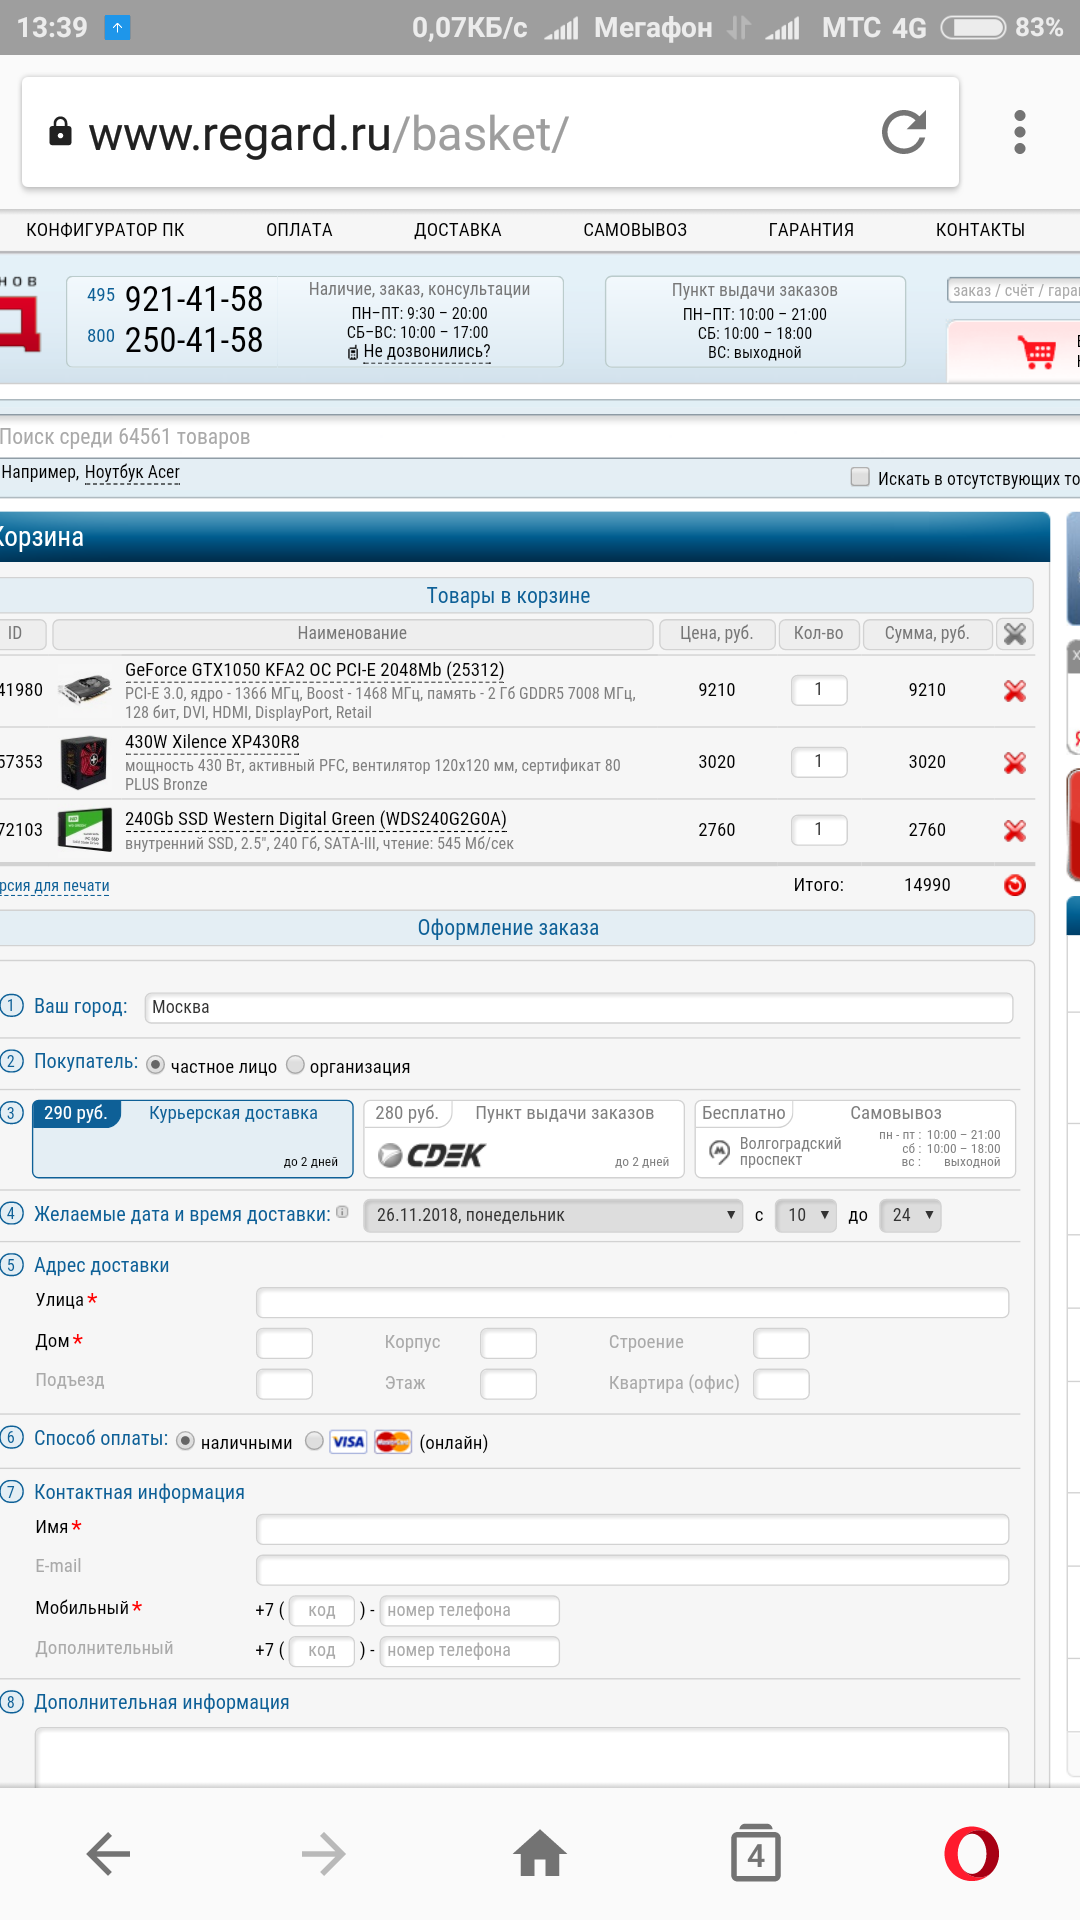Open the КОНТАКТЫ menu item
The height and width of the screenshot is (1920, 1080).
point(980,230)
